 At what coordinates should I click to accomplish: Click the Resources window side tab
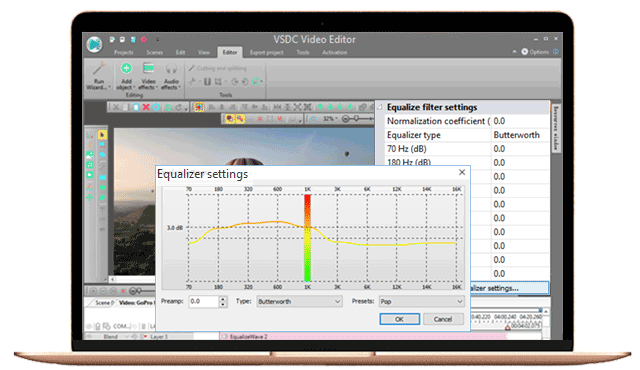click(x=555, y=128)
